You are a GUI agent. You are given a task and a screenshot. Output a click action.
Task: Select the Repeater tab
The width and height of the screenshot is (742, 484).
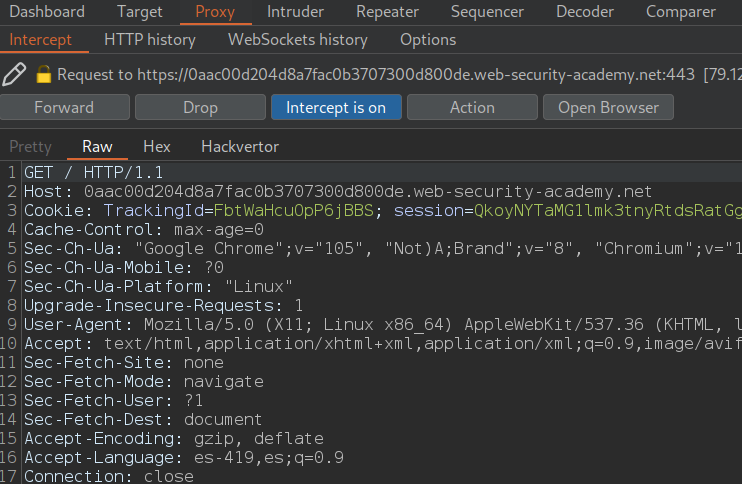click(x=387, y=12)
